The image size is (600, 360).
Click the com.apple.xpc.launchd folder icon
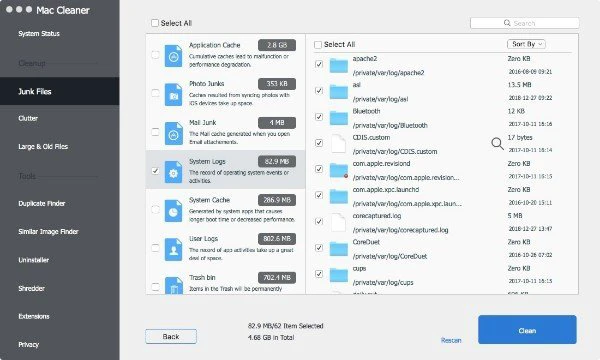339,196
